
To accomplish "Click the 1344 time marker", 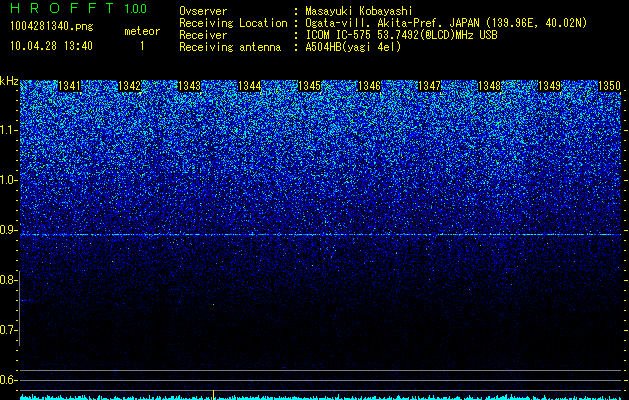I will pos(250,86).
